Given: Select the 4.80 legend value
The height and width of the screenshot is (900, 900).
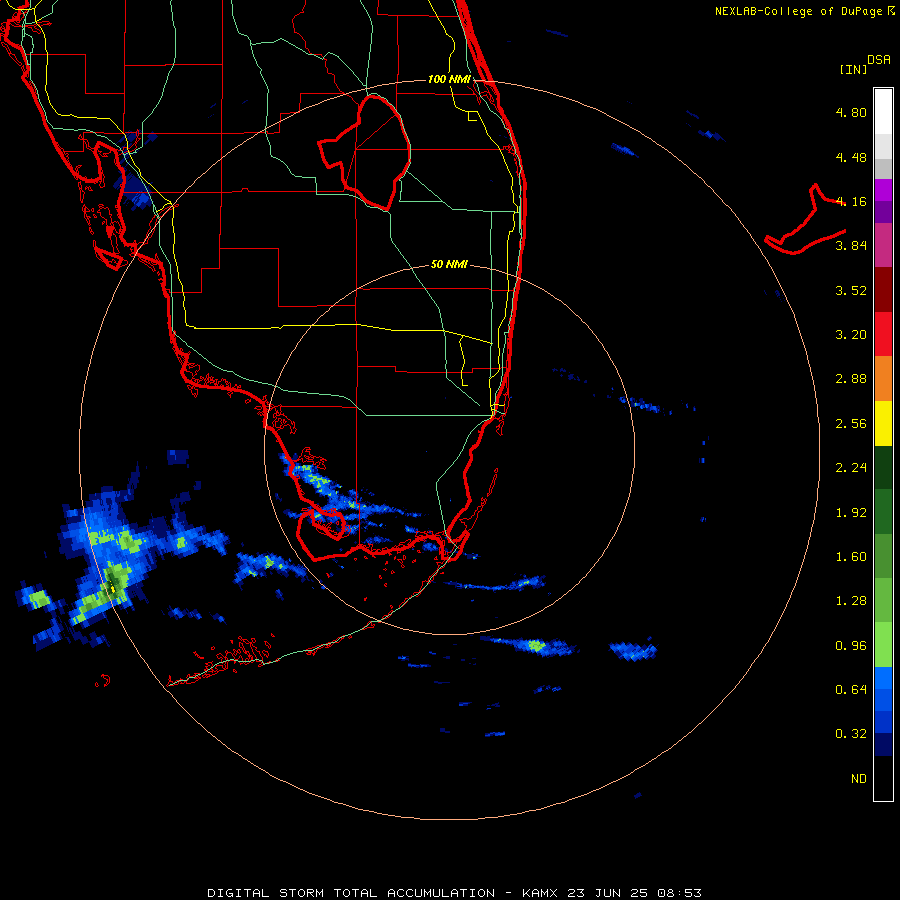Looking at the screenshot, I should click(x=851, y=112).
